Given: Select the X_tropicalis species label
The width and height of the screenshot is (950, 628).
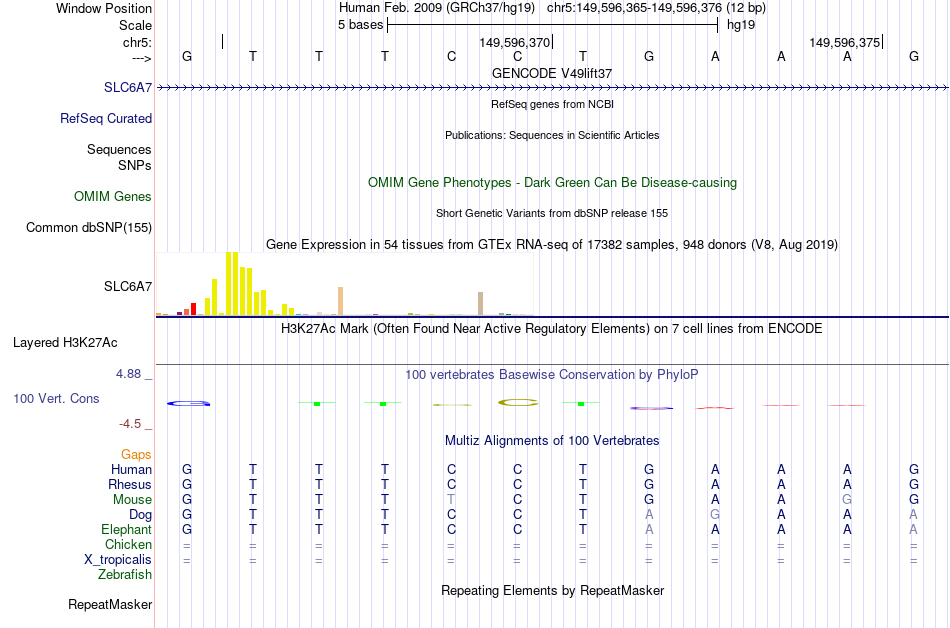Looking at the screenshot, I should tap(118, 560).
